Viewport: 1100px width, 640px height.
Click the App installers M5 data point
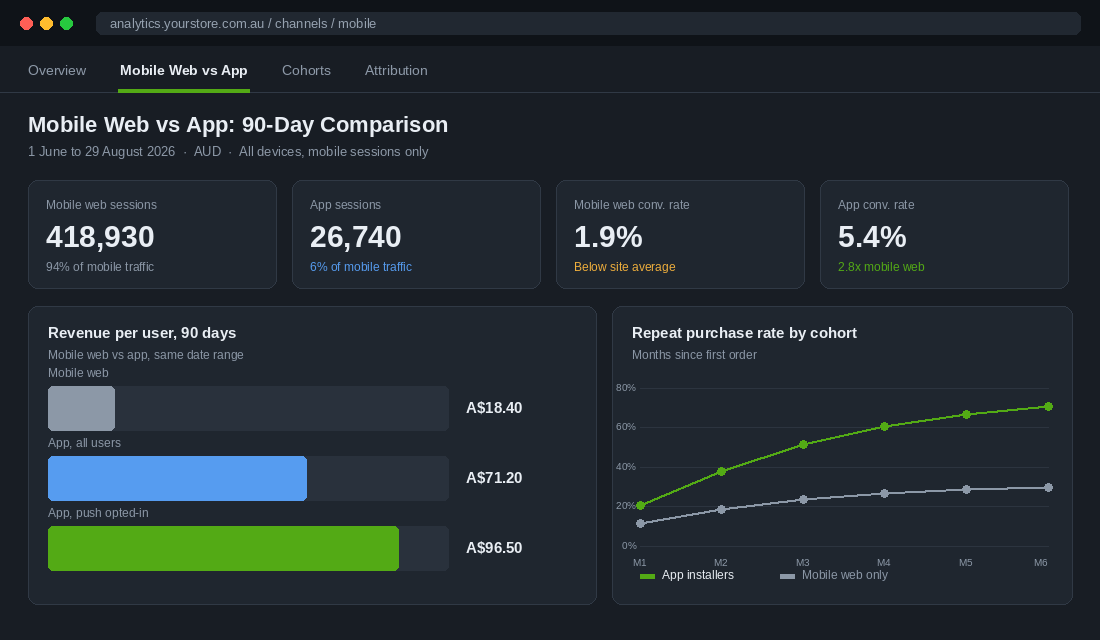click(x=967, y=415)
